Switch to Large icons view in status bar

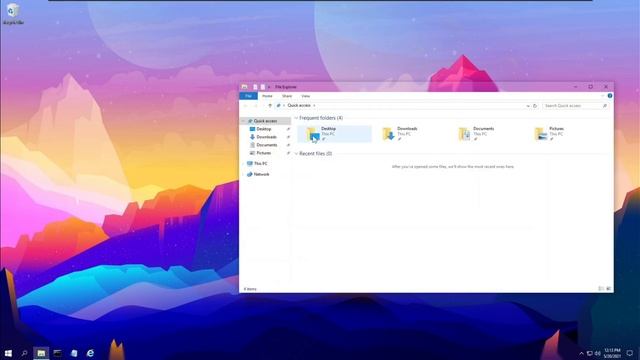608,289
